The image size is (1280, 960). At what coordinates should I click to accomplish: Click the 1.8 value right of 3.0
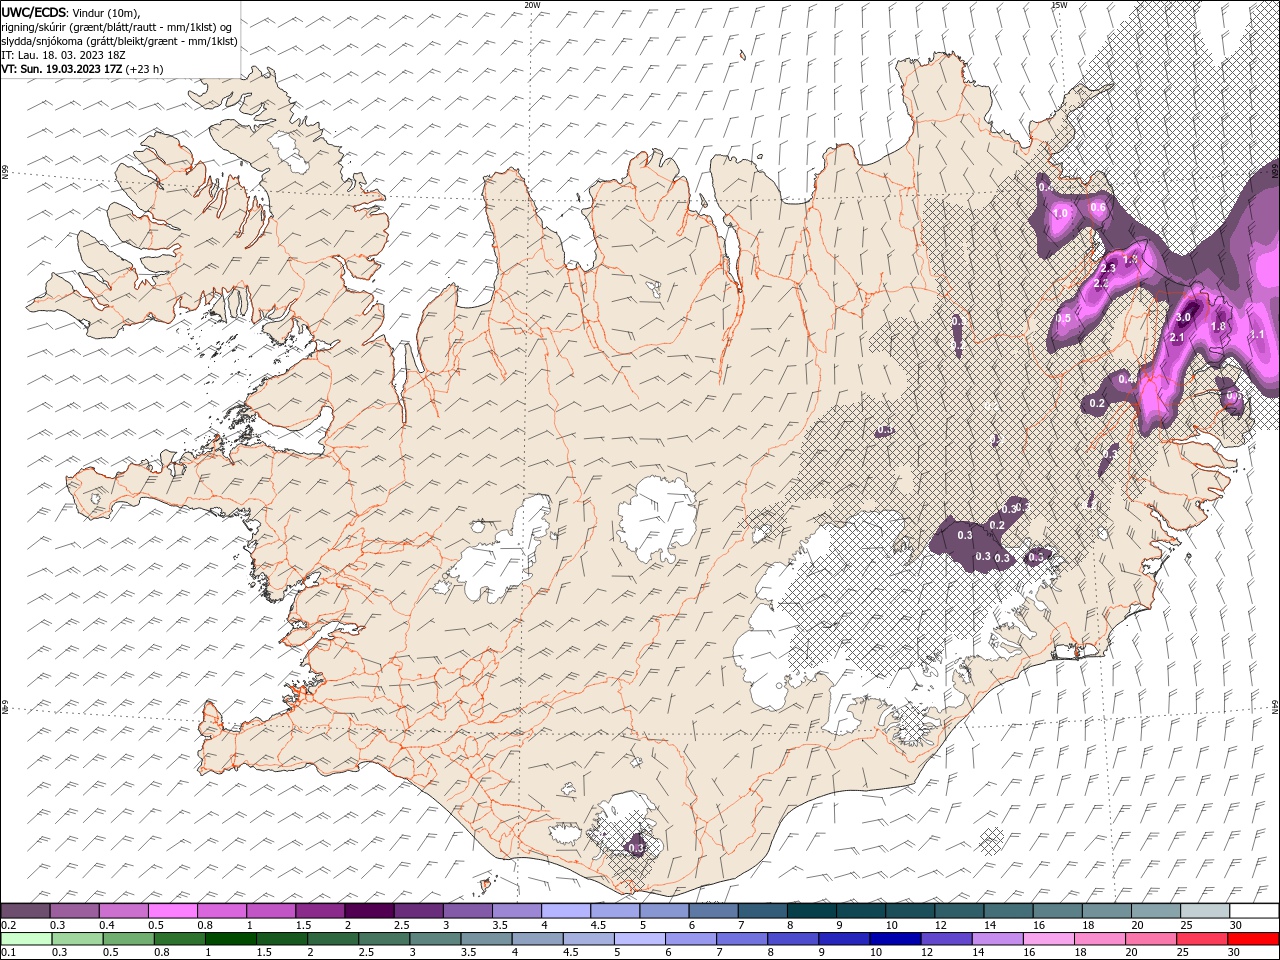pyautogui.click(x=1218, y=326)
